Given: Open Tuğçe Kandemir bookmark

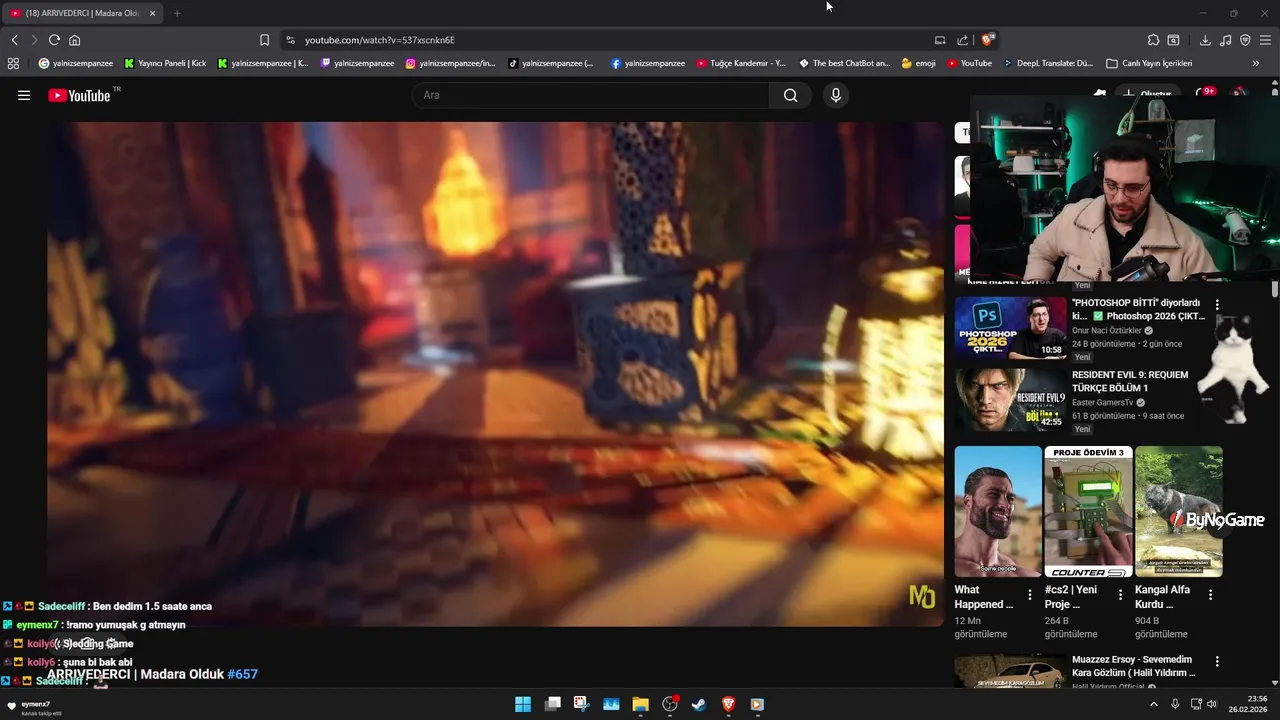Looking at the screenshot, I should [x=741, y=63].
